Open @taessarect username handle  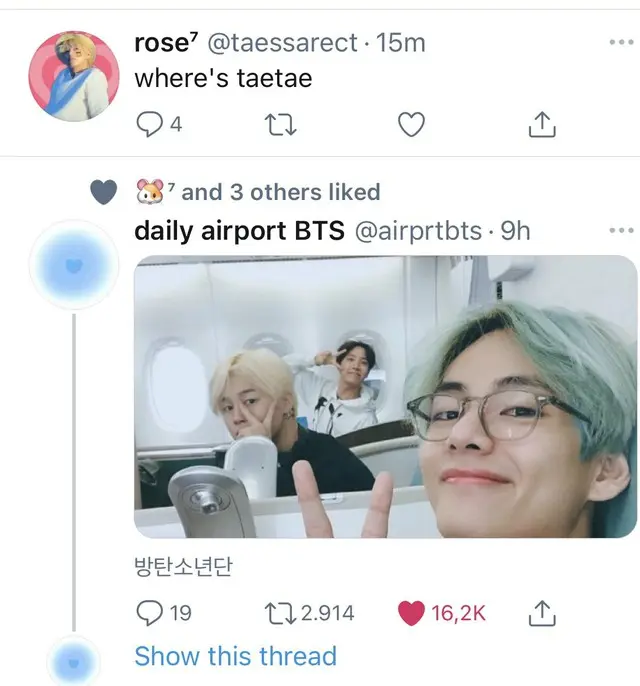[x=282, y=43]
